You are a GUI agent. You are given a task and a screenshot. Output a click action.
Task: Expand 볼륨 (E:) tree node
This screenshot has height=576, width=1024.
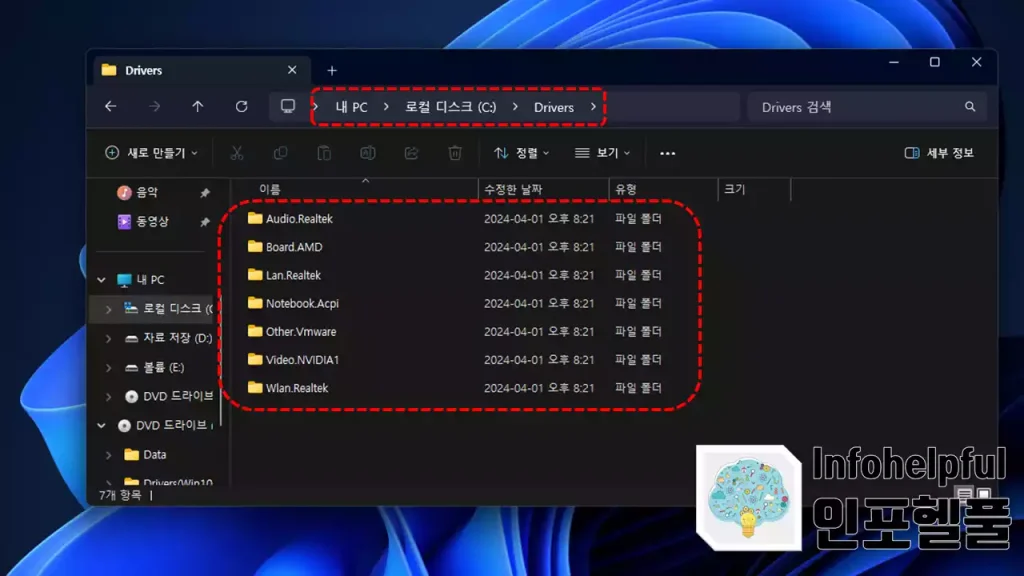click(x=108, y=368)
